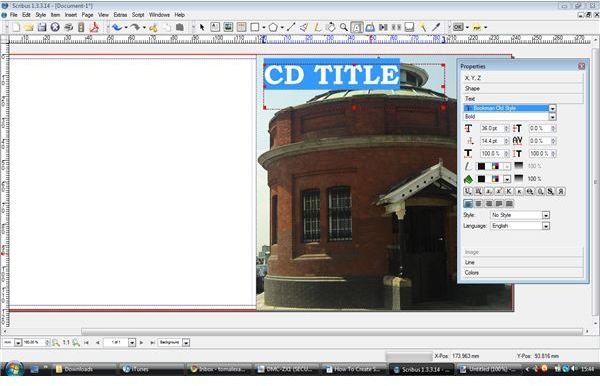The height and width of the screenshot is (386, 600).
Task: Select the Insert Shape rectangle tool
Action: [x=254, y=27]
